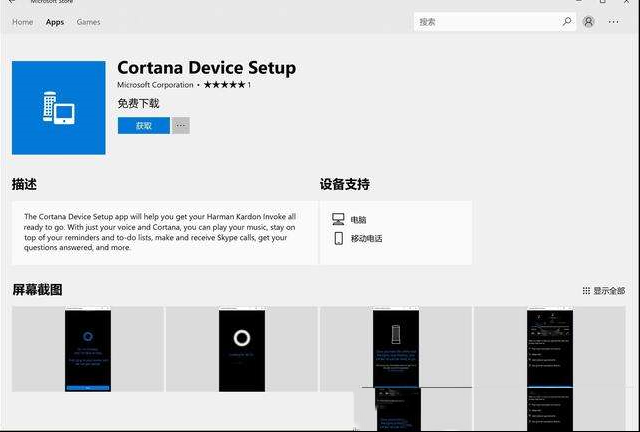Click the 电脑 computer icon
Viewport: 640px width, 432px height.
tap(338, 219)
